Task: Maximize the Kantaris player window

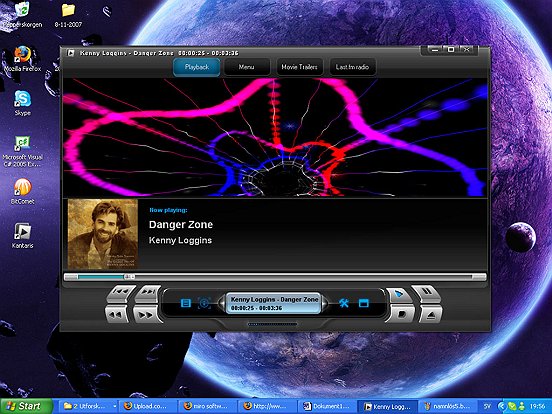Action: [451, 50]
